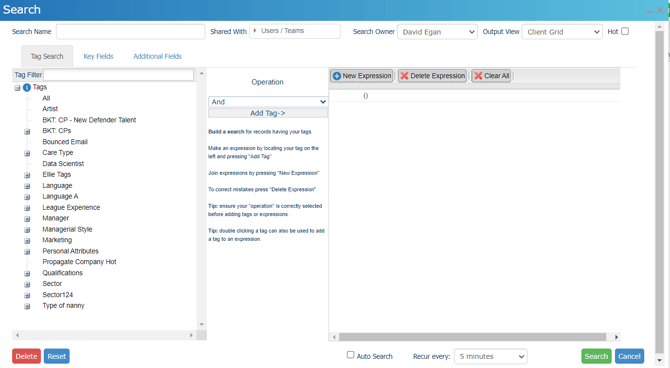
Task: Expand the League Experience node
Action: (27, 208)
